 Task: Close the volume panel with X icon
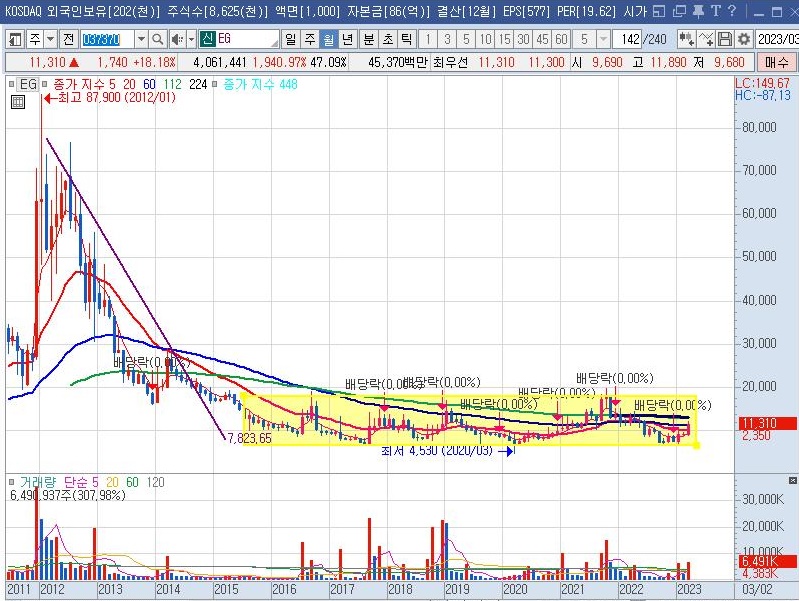point(792,480)
